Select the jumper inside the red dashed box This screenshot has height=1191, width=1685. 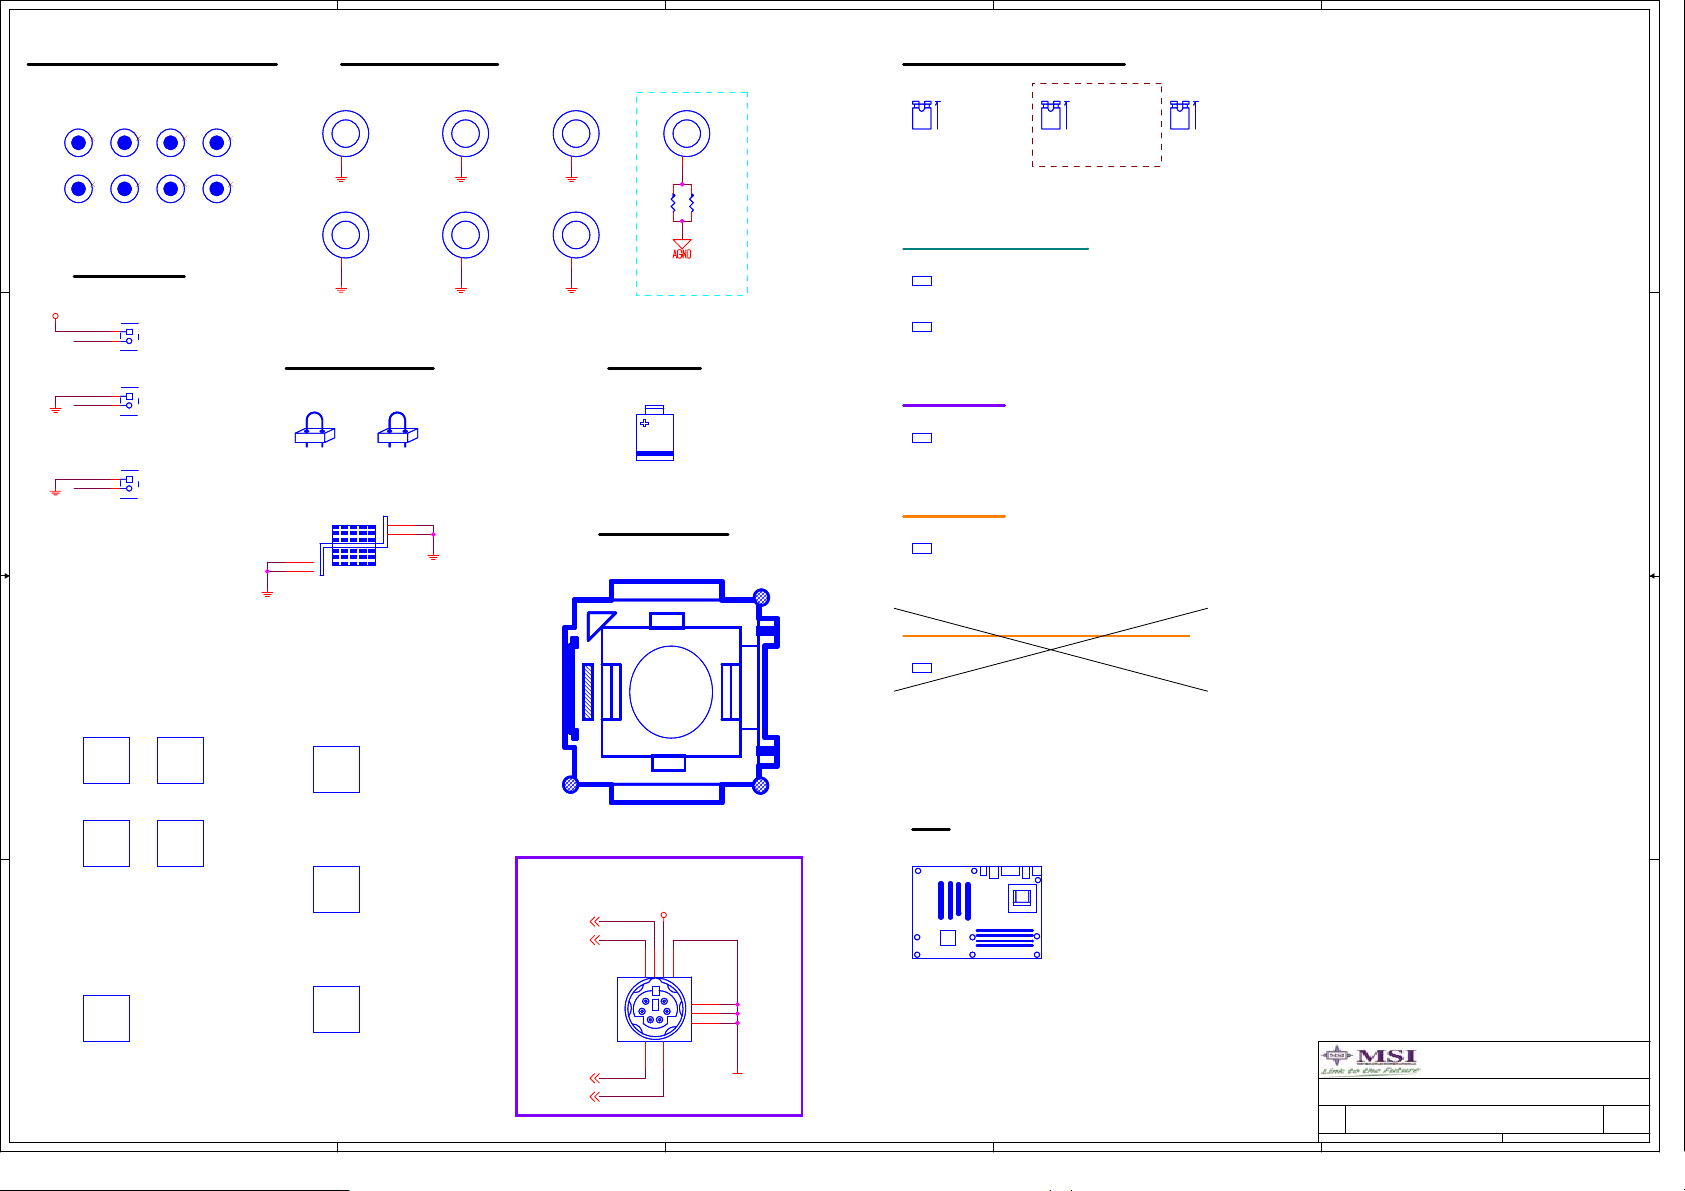point(1054,115)
